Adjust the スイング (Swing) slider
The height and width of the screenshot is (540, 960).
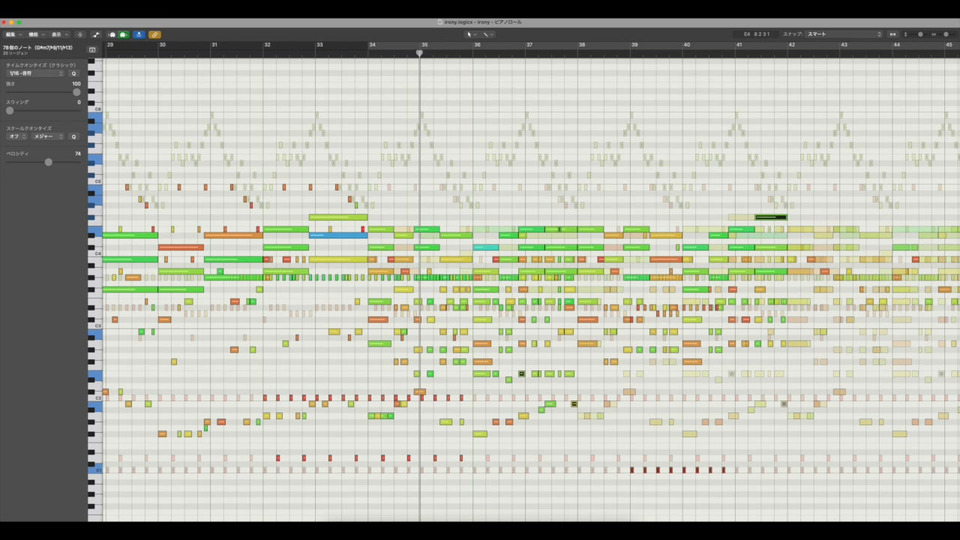pos(10,111)
